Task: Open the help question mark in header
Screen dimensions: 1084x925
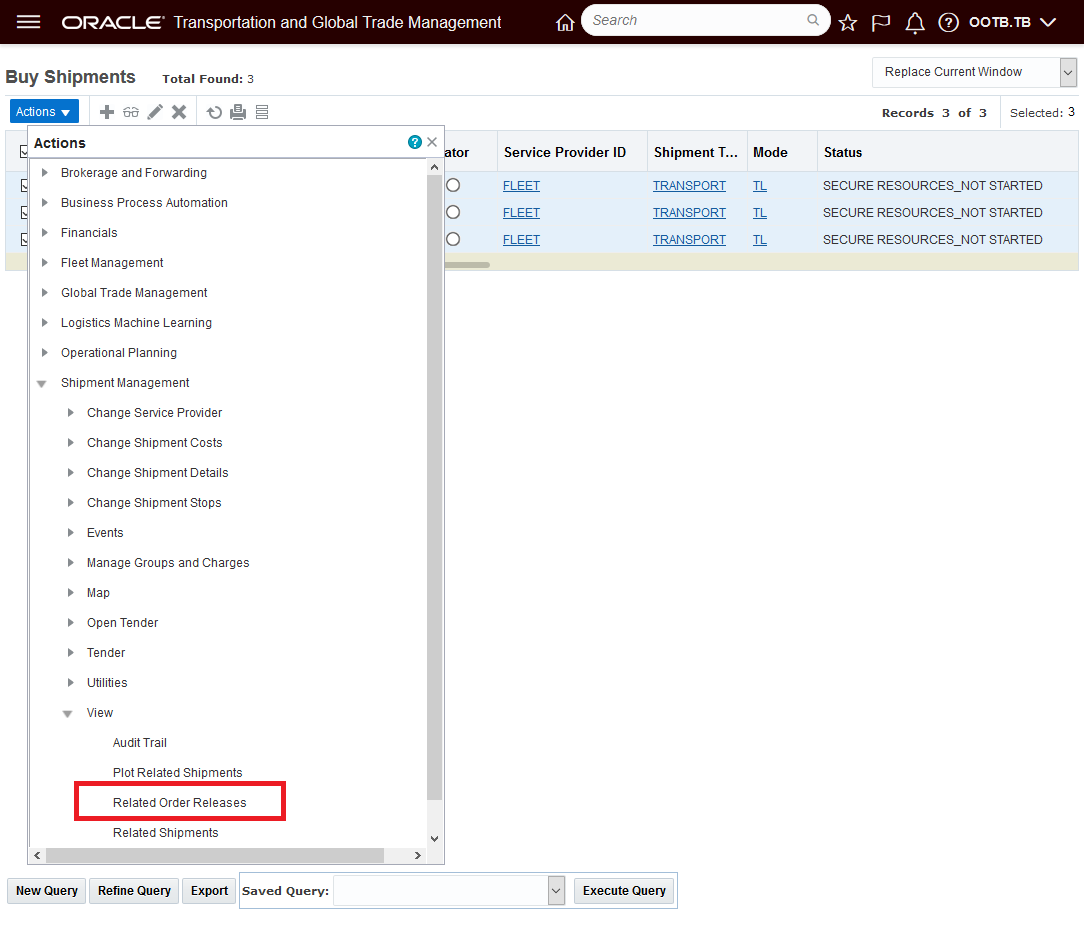Action: point(948,23)
